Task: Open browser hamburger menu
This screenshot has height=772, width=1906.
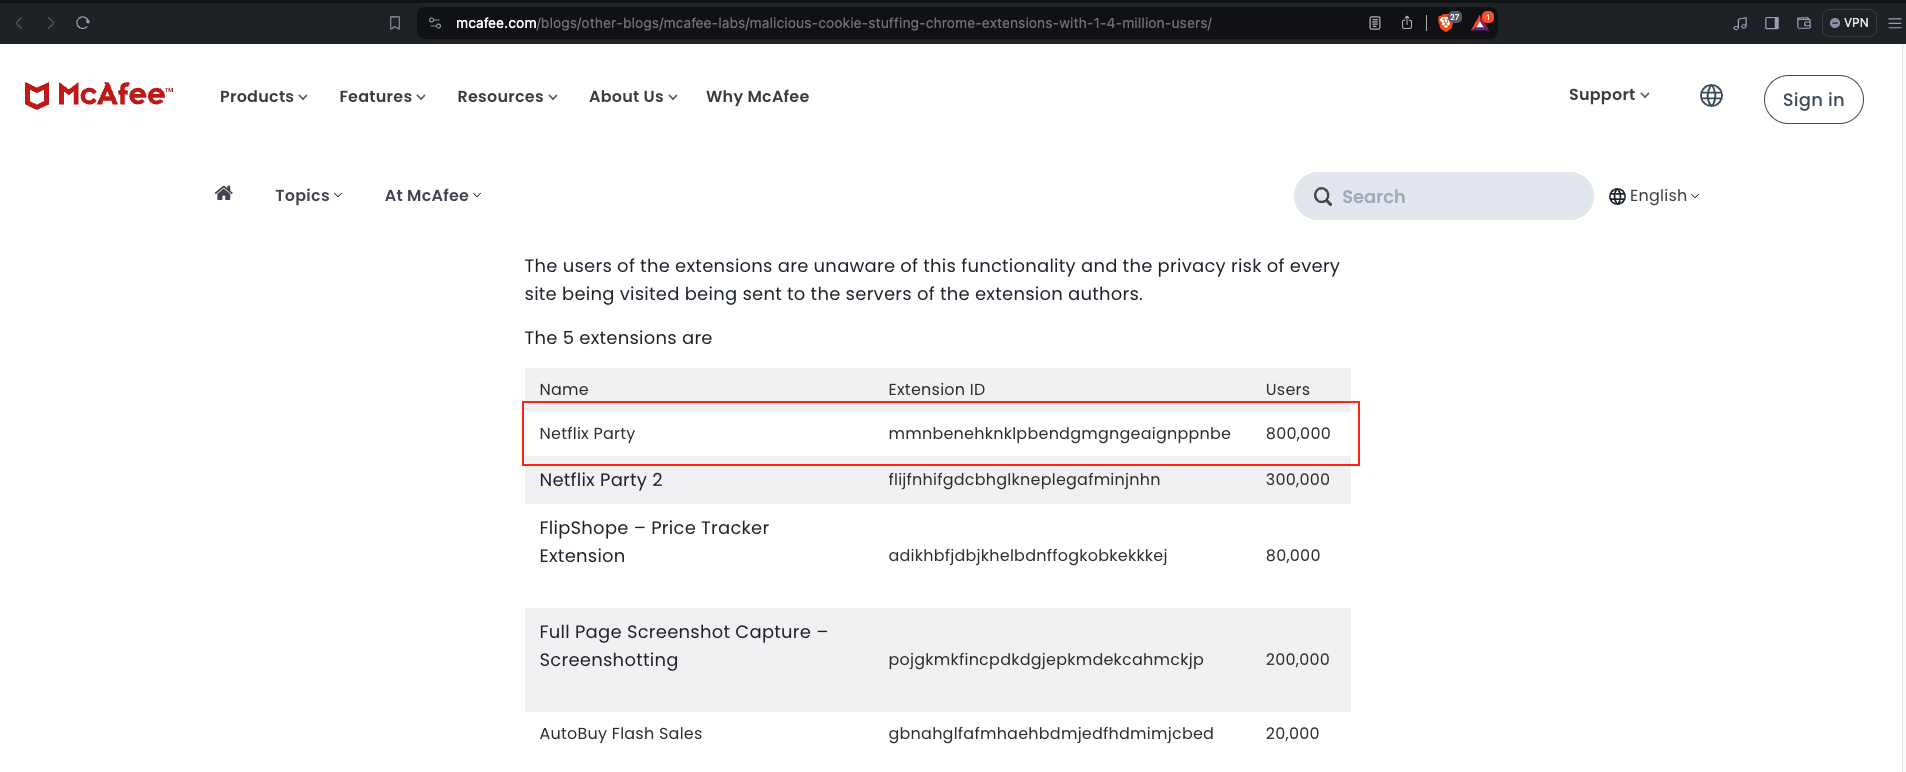Action: 1894,23
